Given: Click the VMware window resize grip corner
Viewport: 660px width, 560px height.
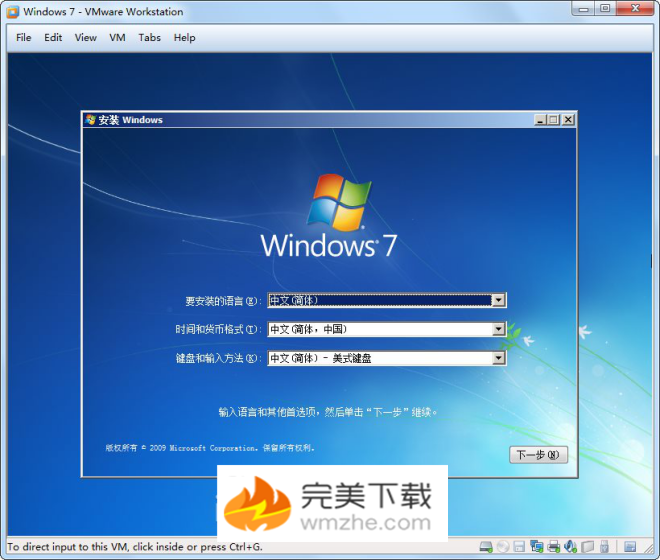Looking at the screenshot, I should click(648, 548).
